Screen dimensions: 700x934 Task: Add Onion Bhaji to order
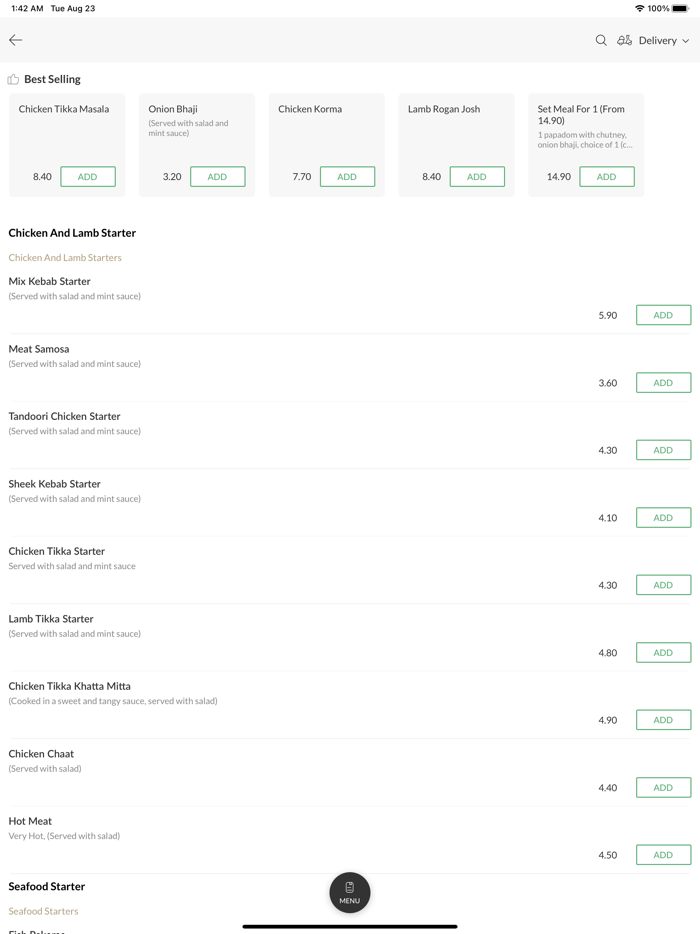pyautogui.click(x=217, y=177)
